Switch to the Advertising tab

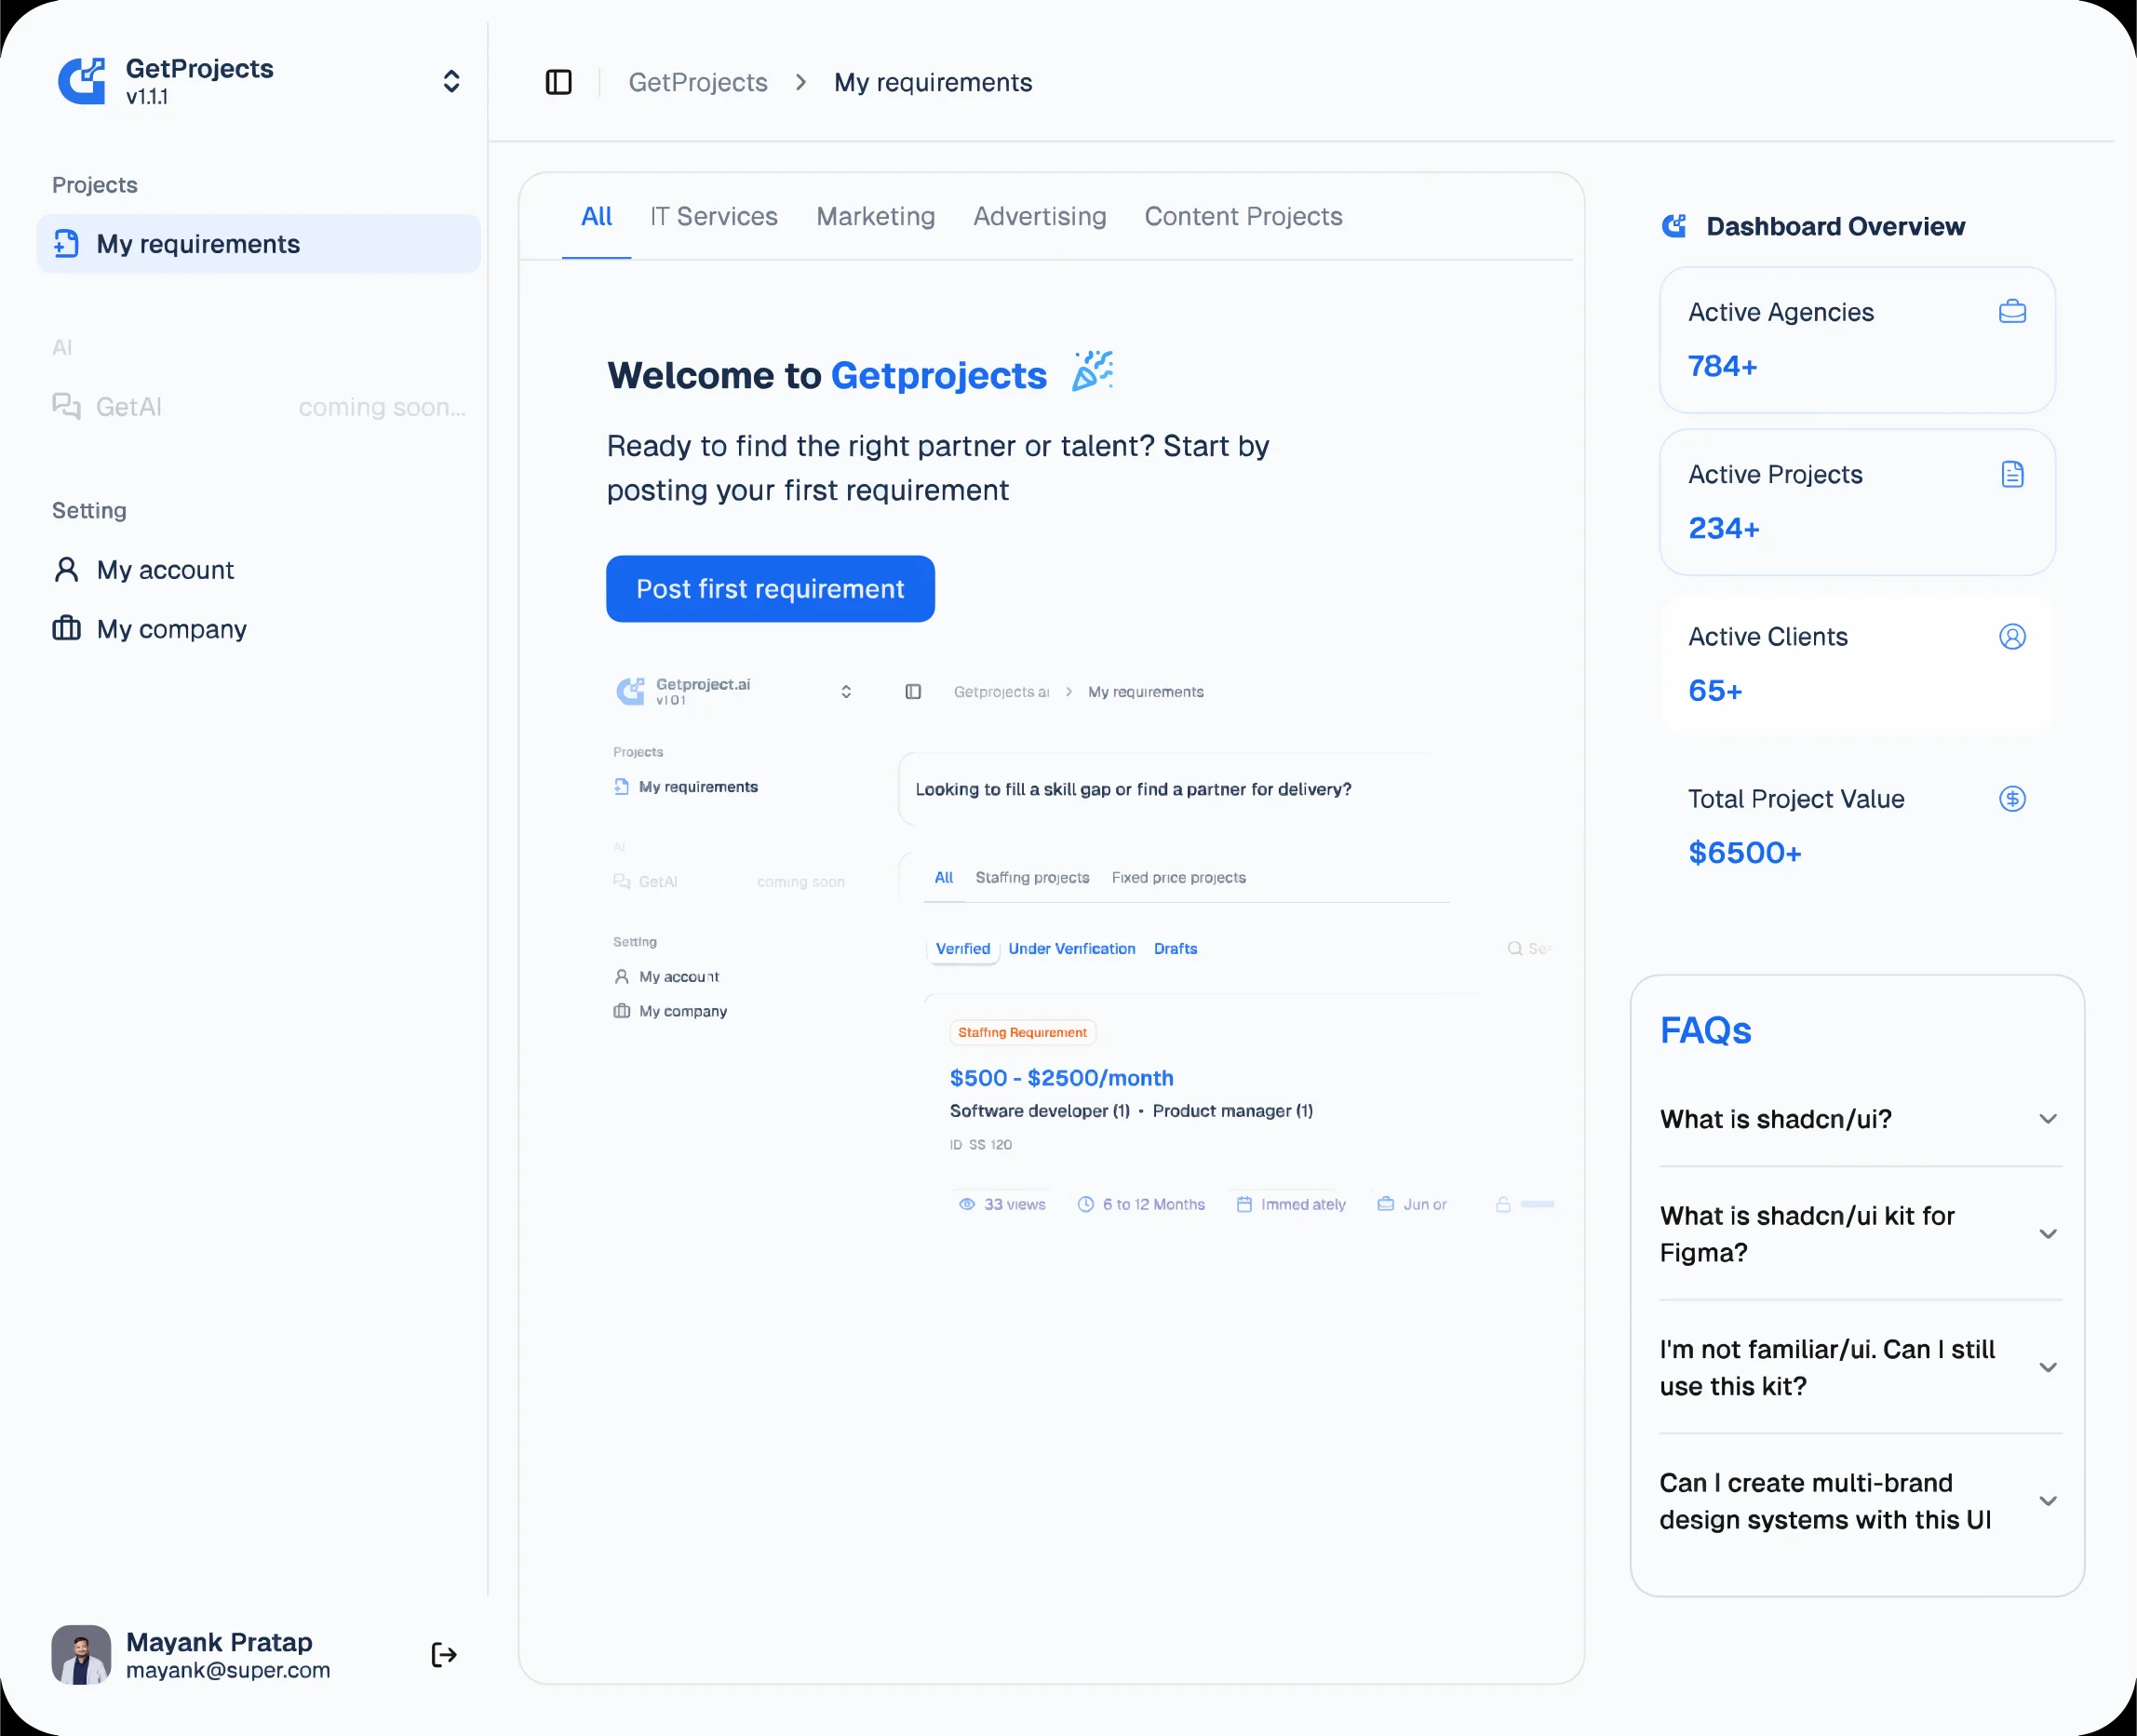tap(1039, 216)
